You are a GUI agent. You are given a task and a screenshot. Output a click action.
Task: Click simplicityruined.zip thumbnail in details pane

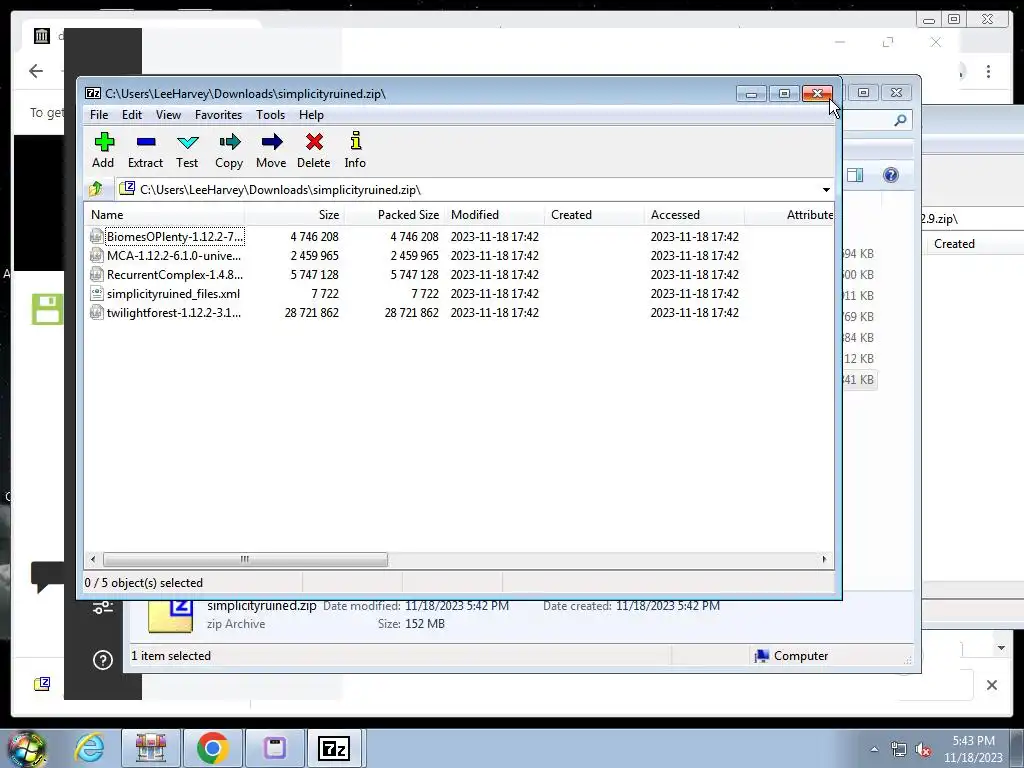[171, 615]
